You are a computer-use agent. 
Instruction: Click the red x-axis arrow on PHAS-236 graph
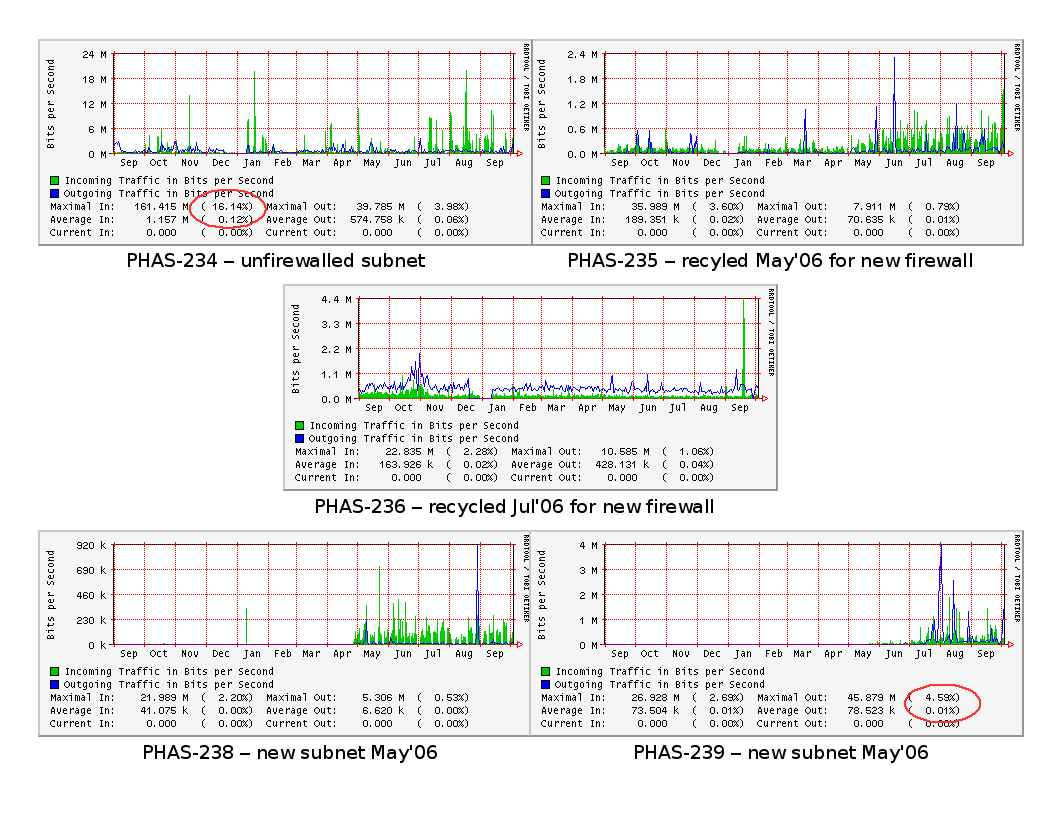[764, 399]
